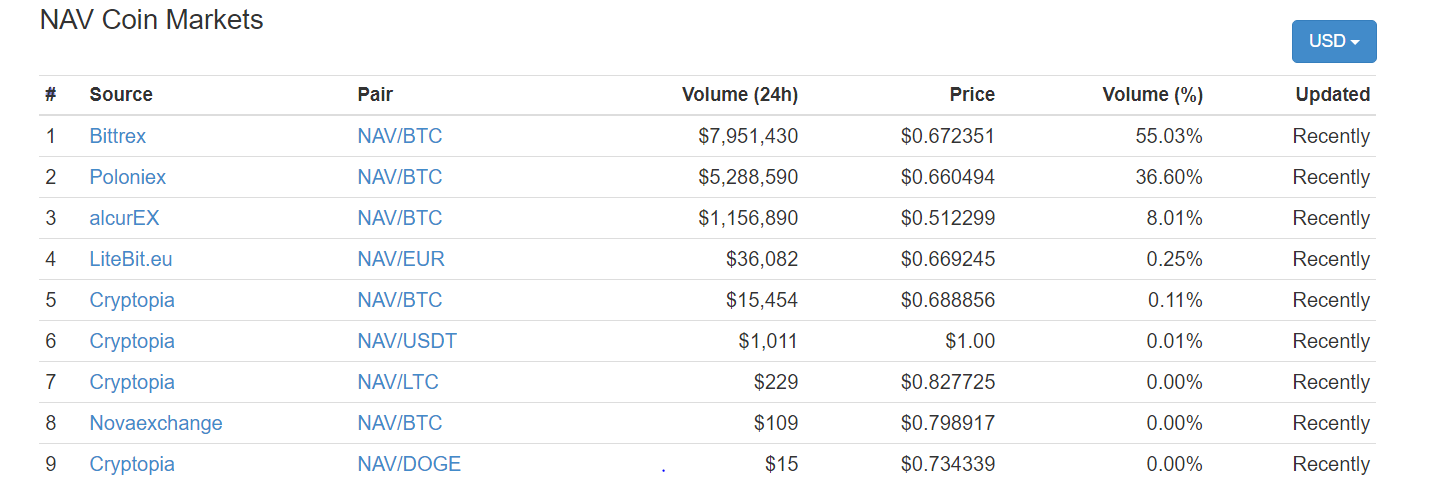Click the Cryptopia link in row 5
This screenshot has height=501, width=1447.
(132, 300)
